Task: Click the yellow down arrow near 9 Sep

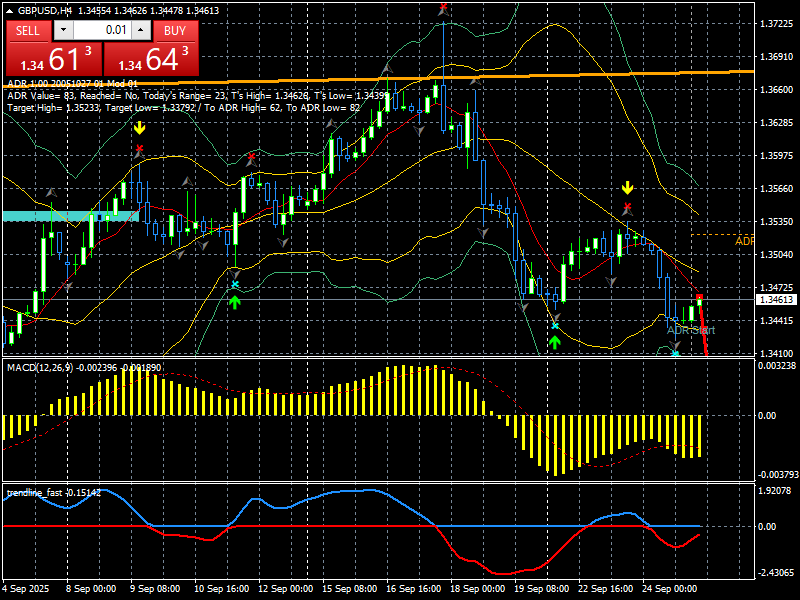Action: click(x=139, y=128)
